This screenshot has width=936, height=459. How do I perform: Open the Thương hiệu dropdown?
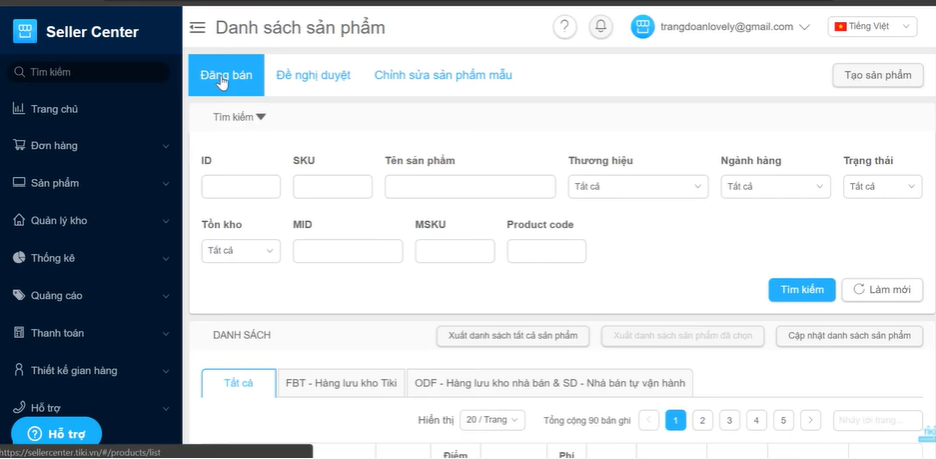click(x=638, y=187)
